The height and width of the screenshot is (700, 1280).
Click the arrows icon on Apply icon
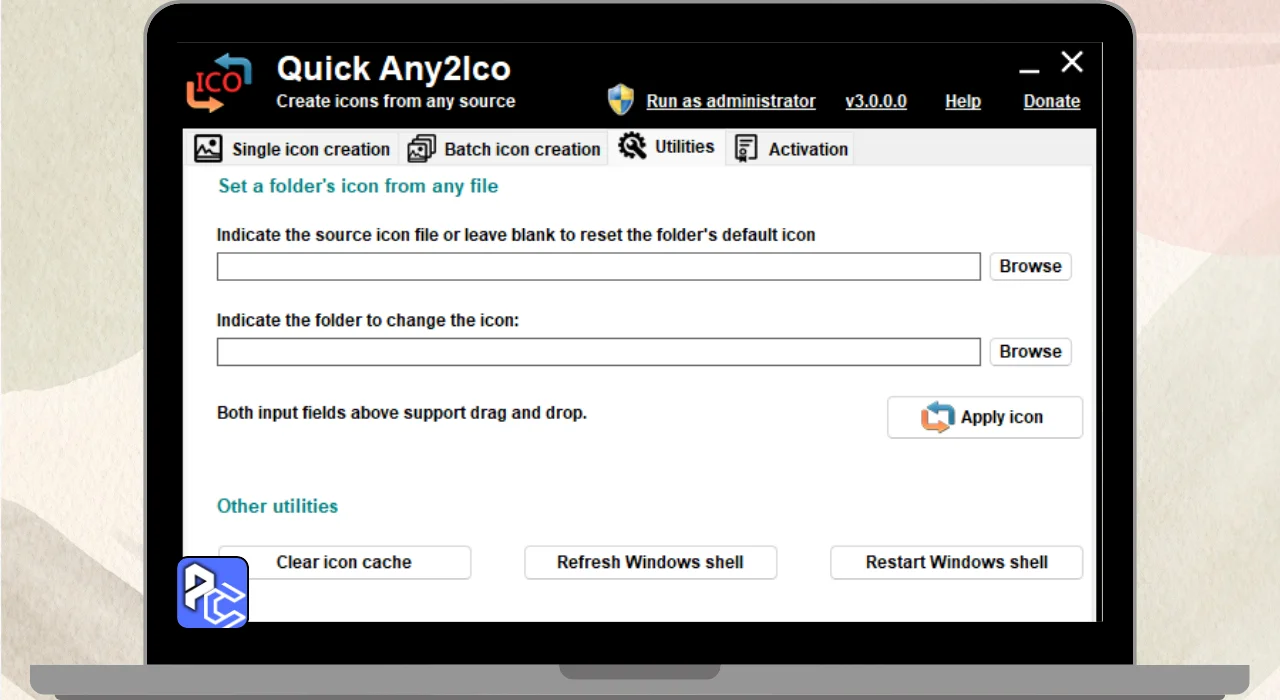point(937,417)
